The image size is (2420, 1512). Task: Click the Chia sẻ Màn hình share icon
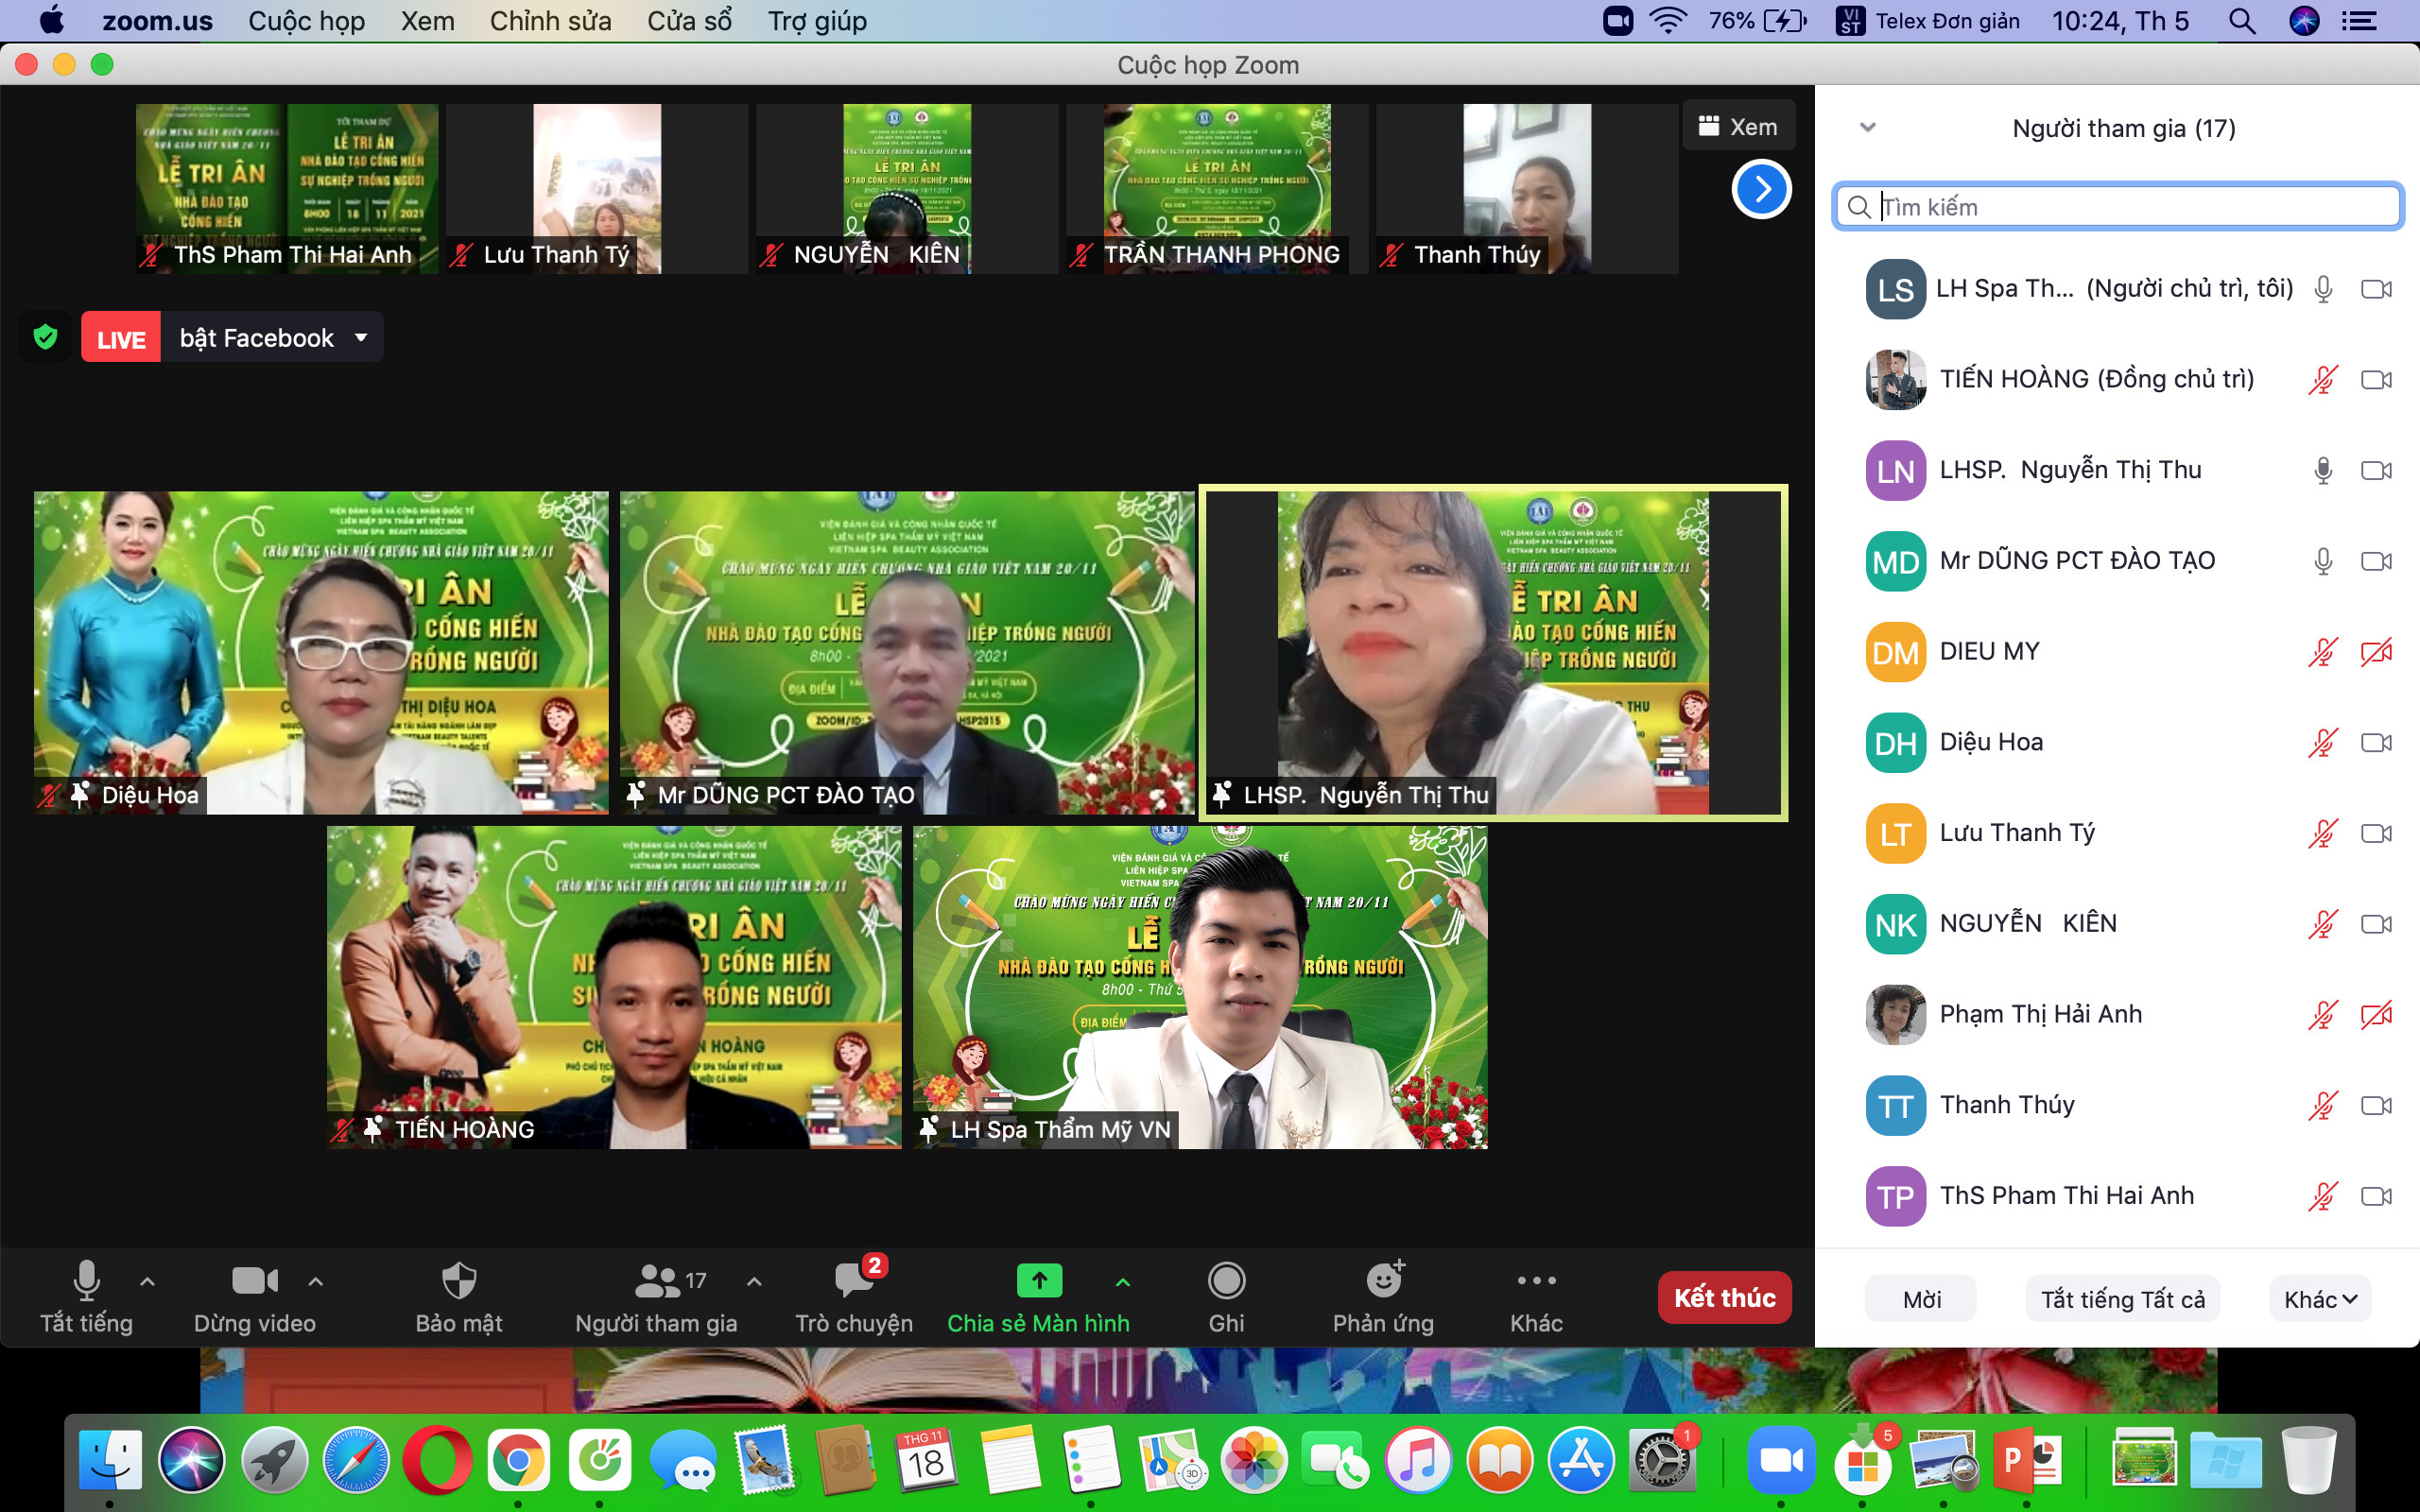[x=1039, y=1281]
